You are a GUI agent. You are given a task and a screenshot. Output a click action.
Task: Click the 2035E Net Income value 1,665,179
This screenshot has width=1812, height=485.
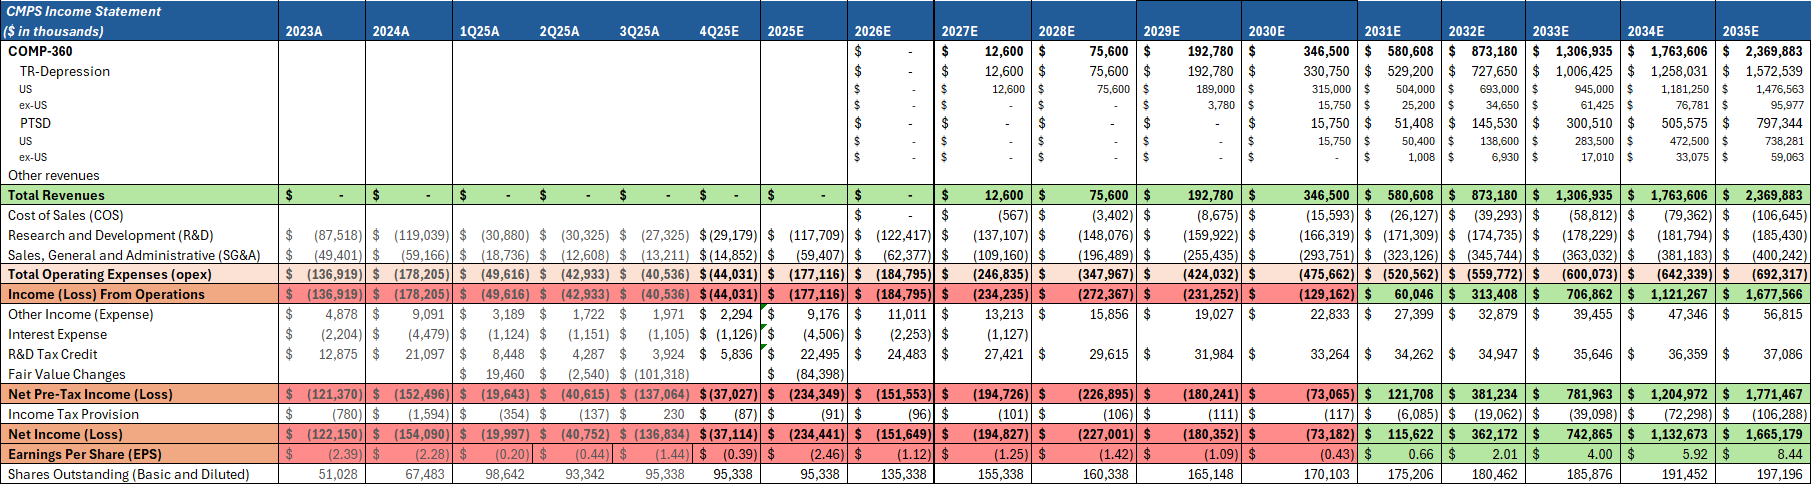coord(1774,434)
